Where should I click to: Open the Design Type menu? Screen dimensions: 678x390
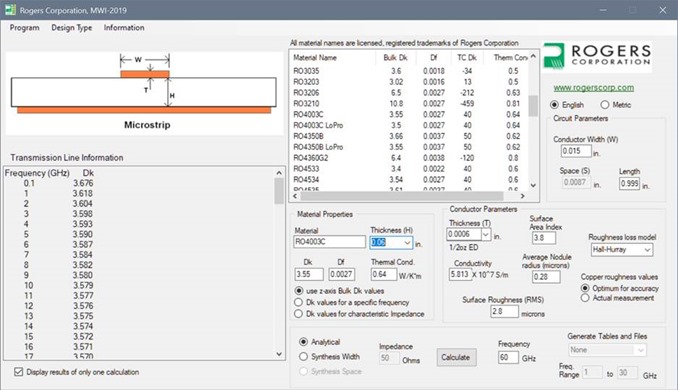(71, 28)
